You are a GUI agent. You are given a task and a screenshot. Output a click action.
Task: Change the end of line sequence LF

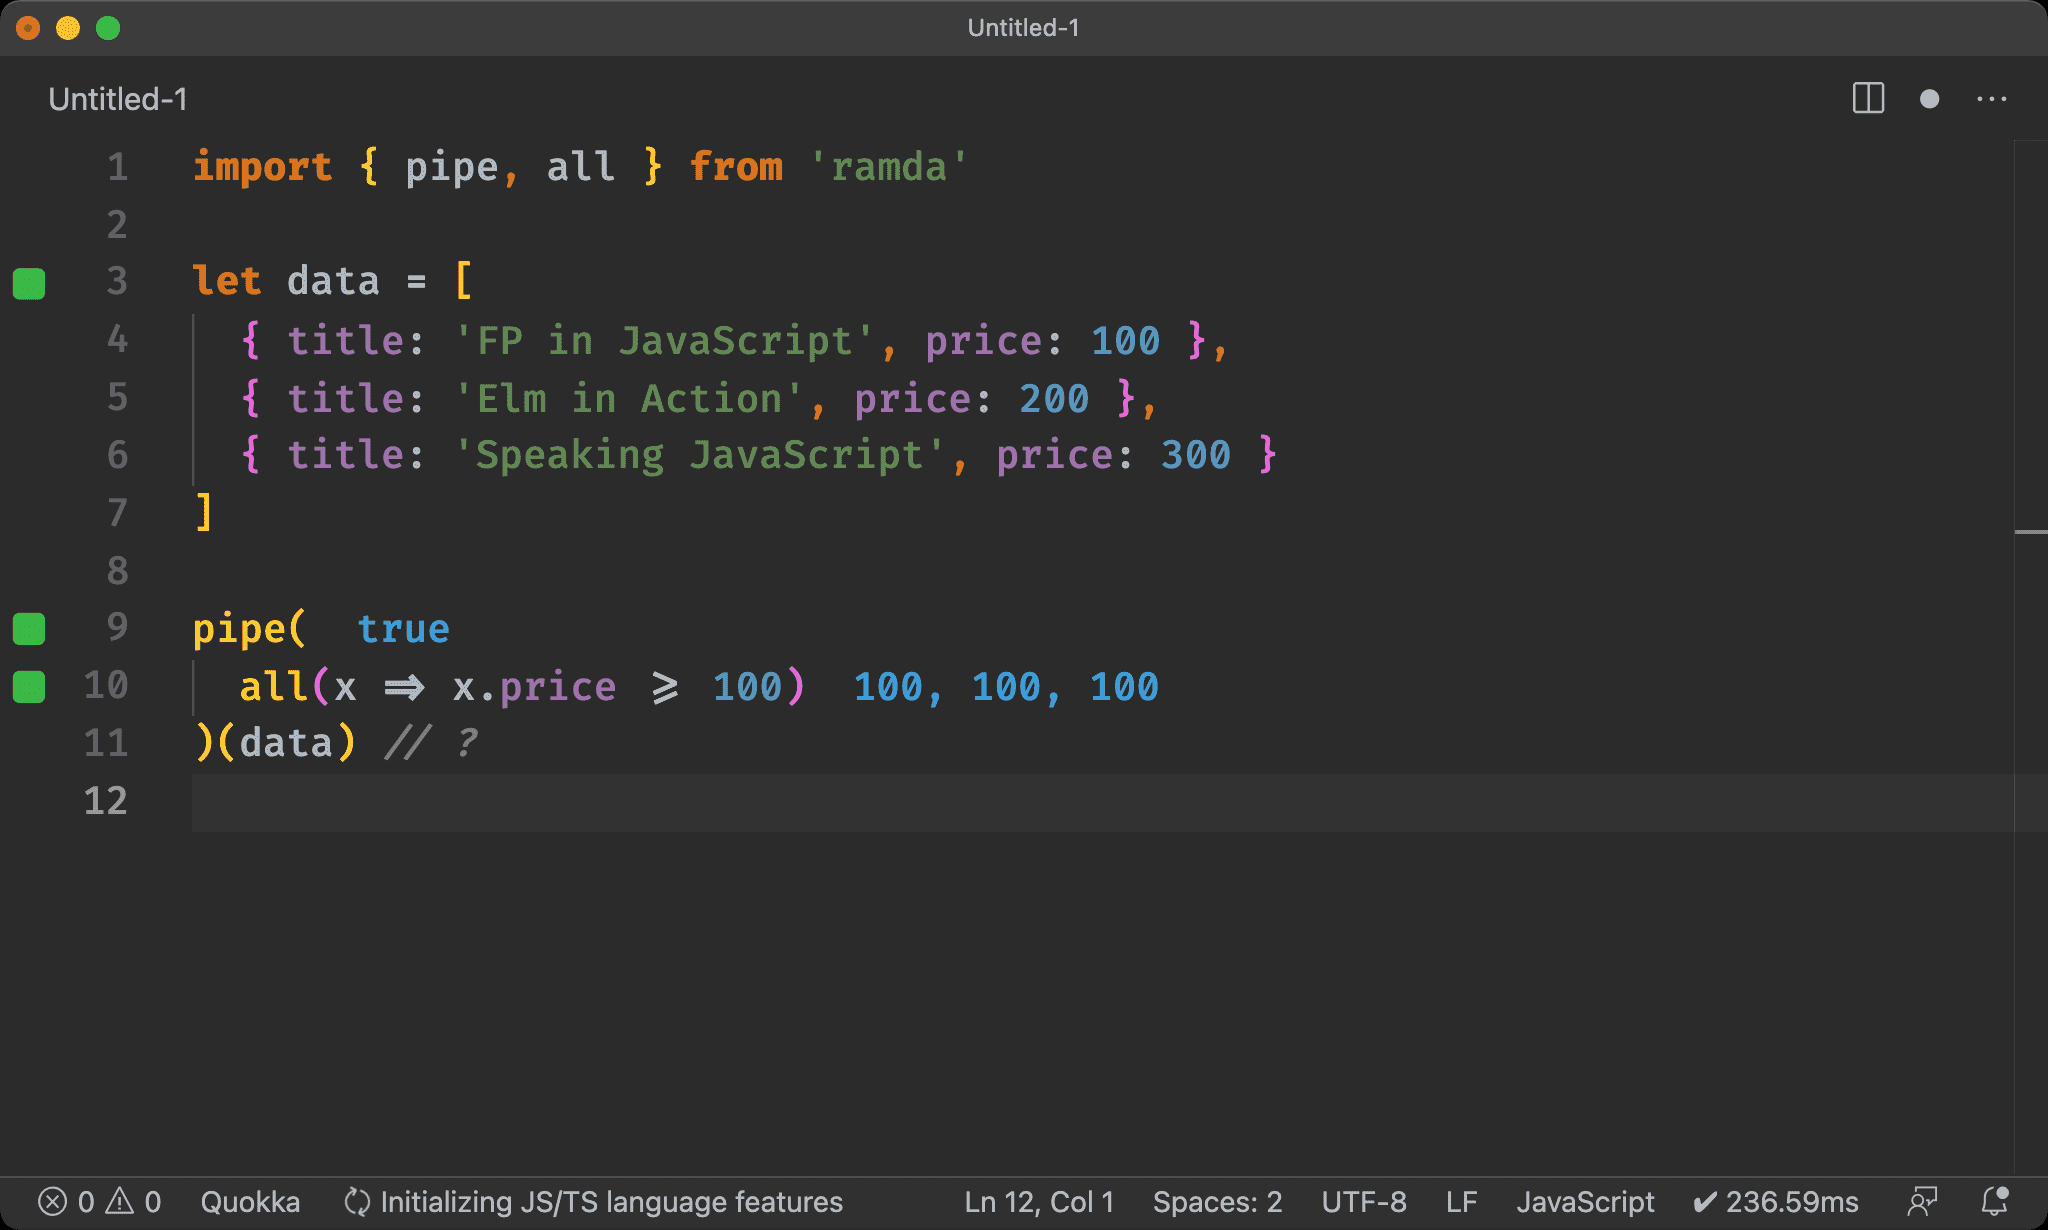click(x=1461, y=1201)
